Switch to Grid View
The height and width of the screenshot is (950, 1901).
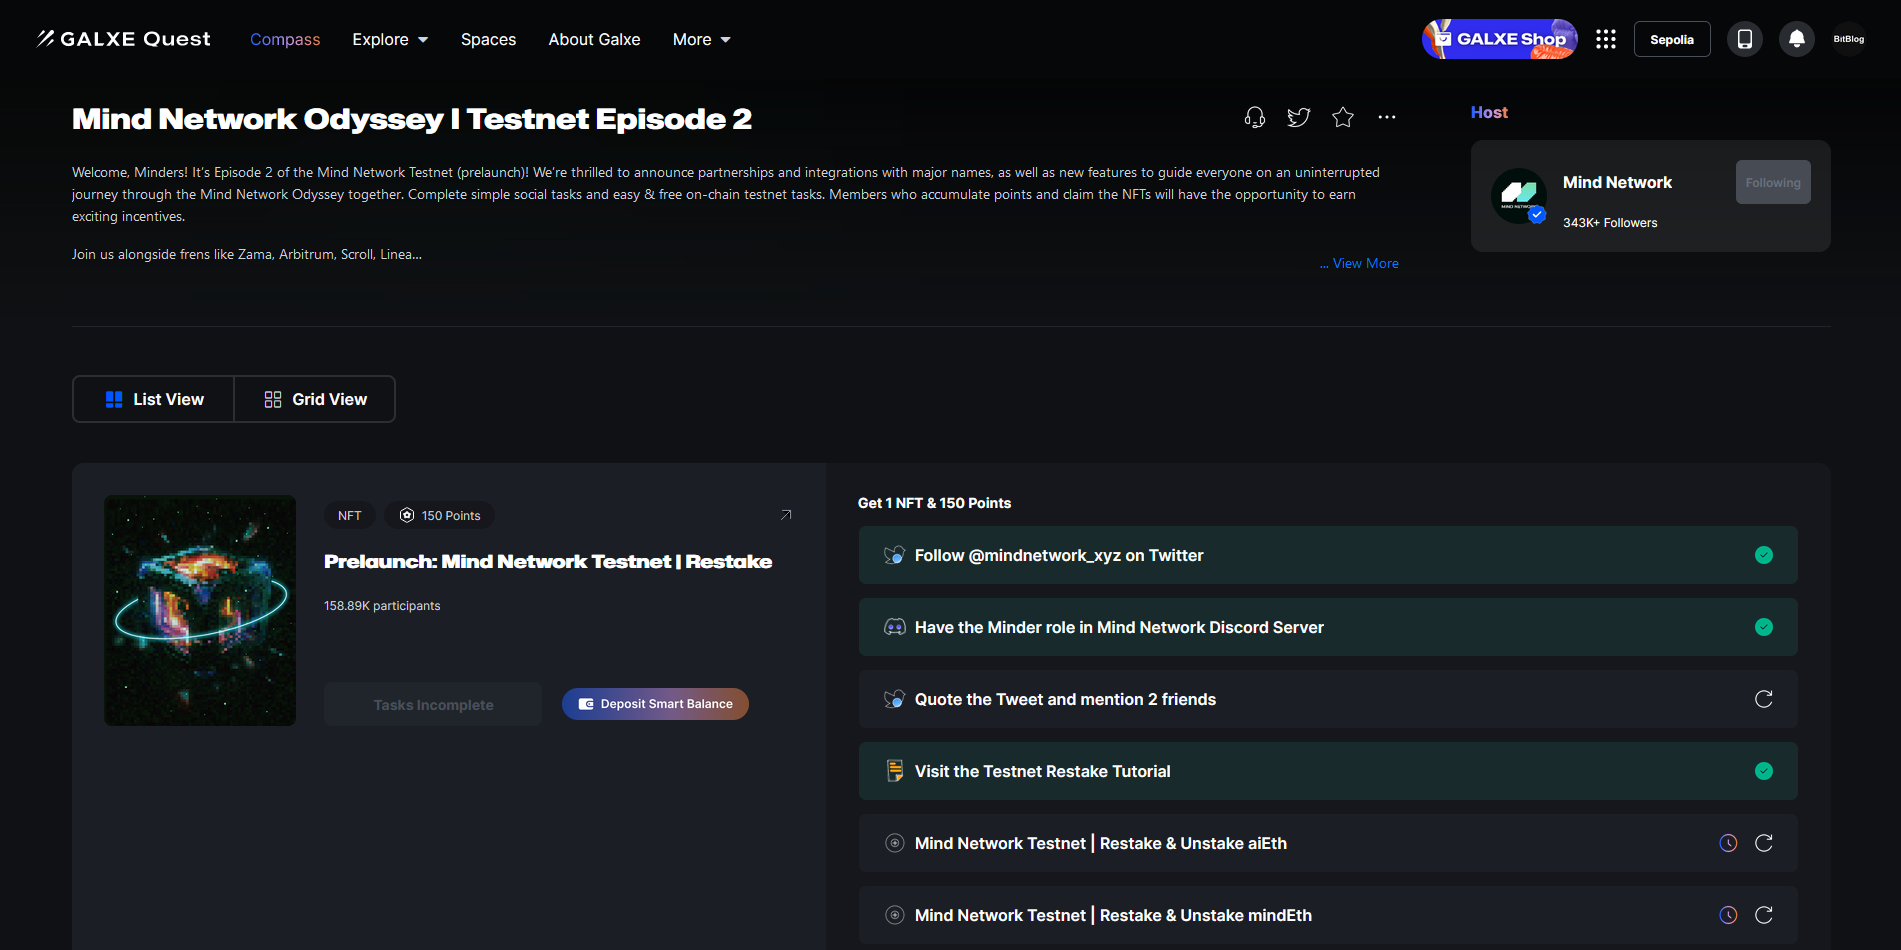pos(315,399)
